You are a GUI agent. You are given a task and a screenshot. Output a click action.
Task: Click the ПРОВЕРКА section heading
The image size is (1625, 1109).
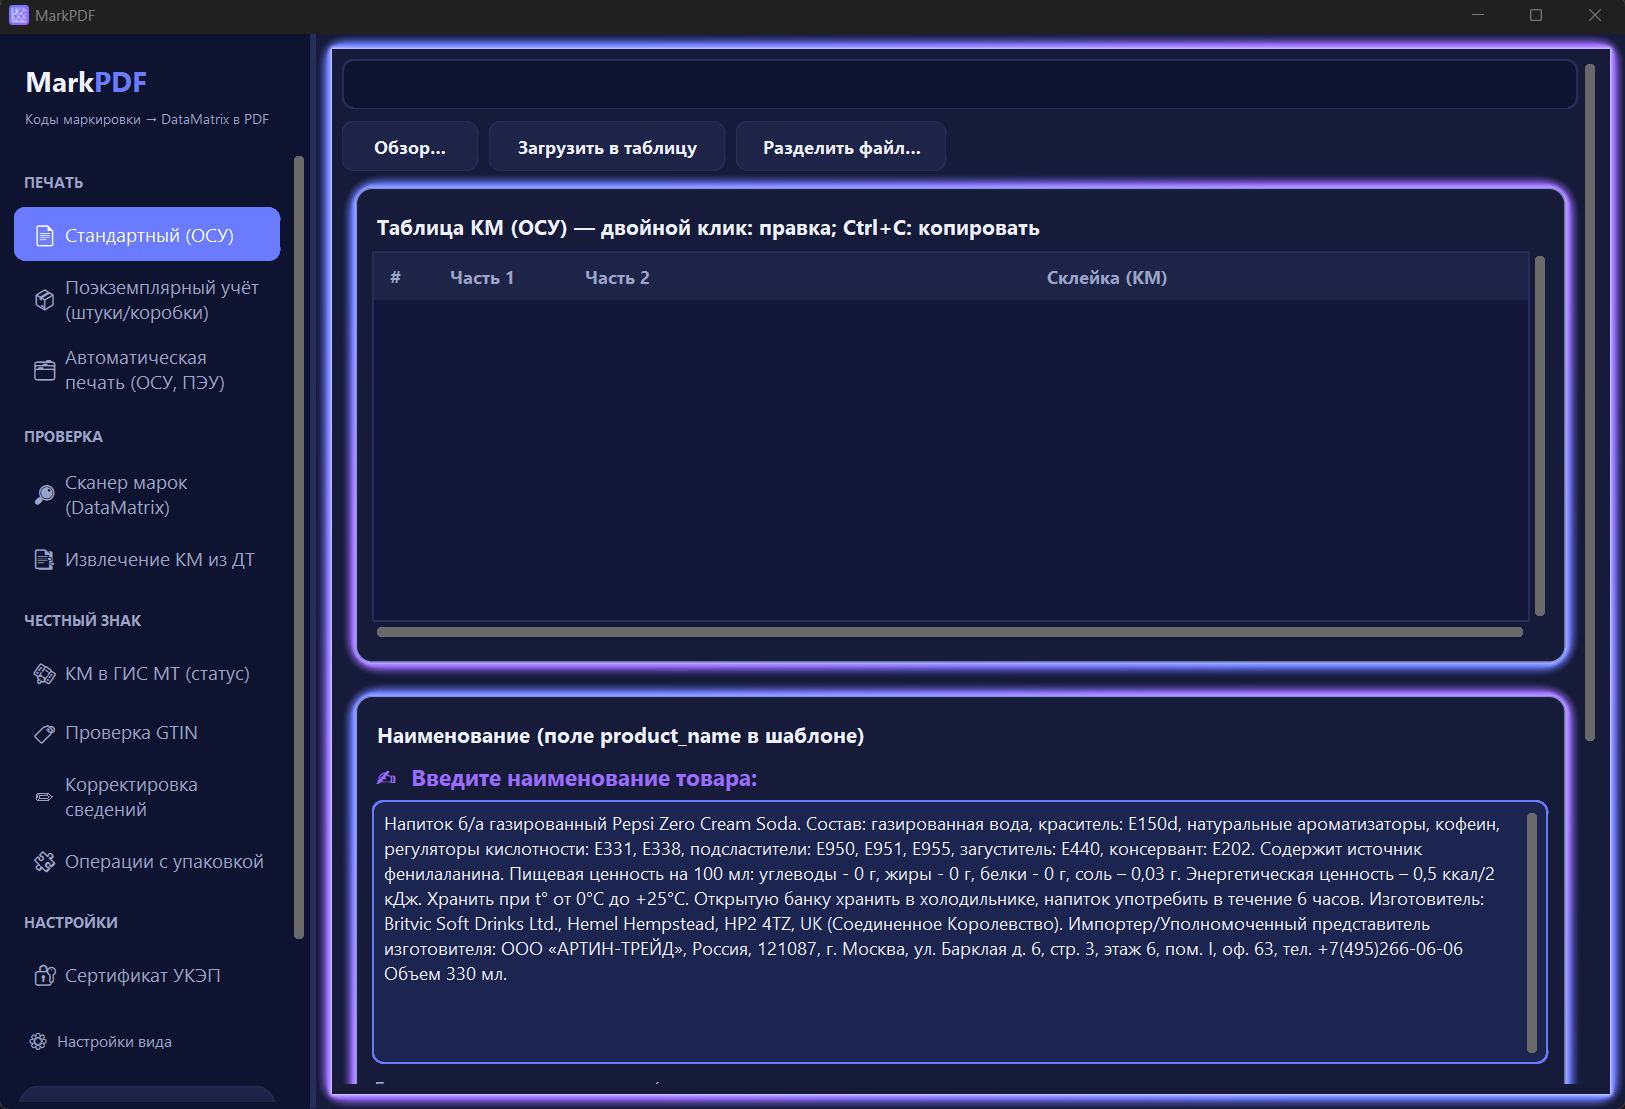tap(63, 437)
